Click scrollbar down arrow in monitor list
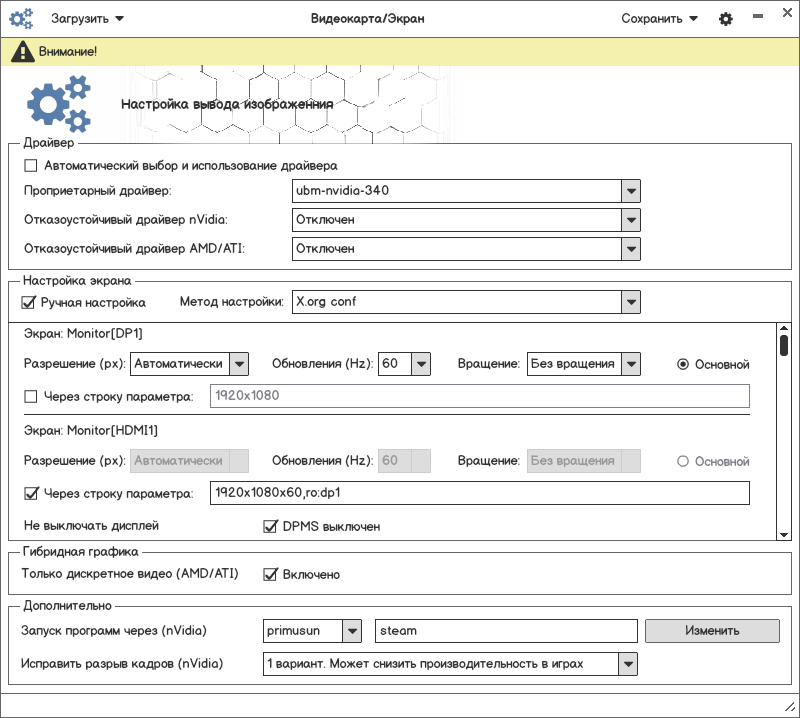Screen dimensions: 800x718 coord(784,535)
